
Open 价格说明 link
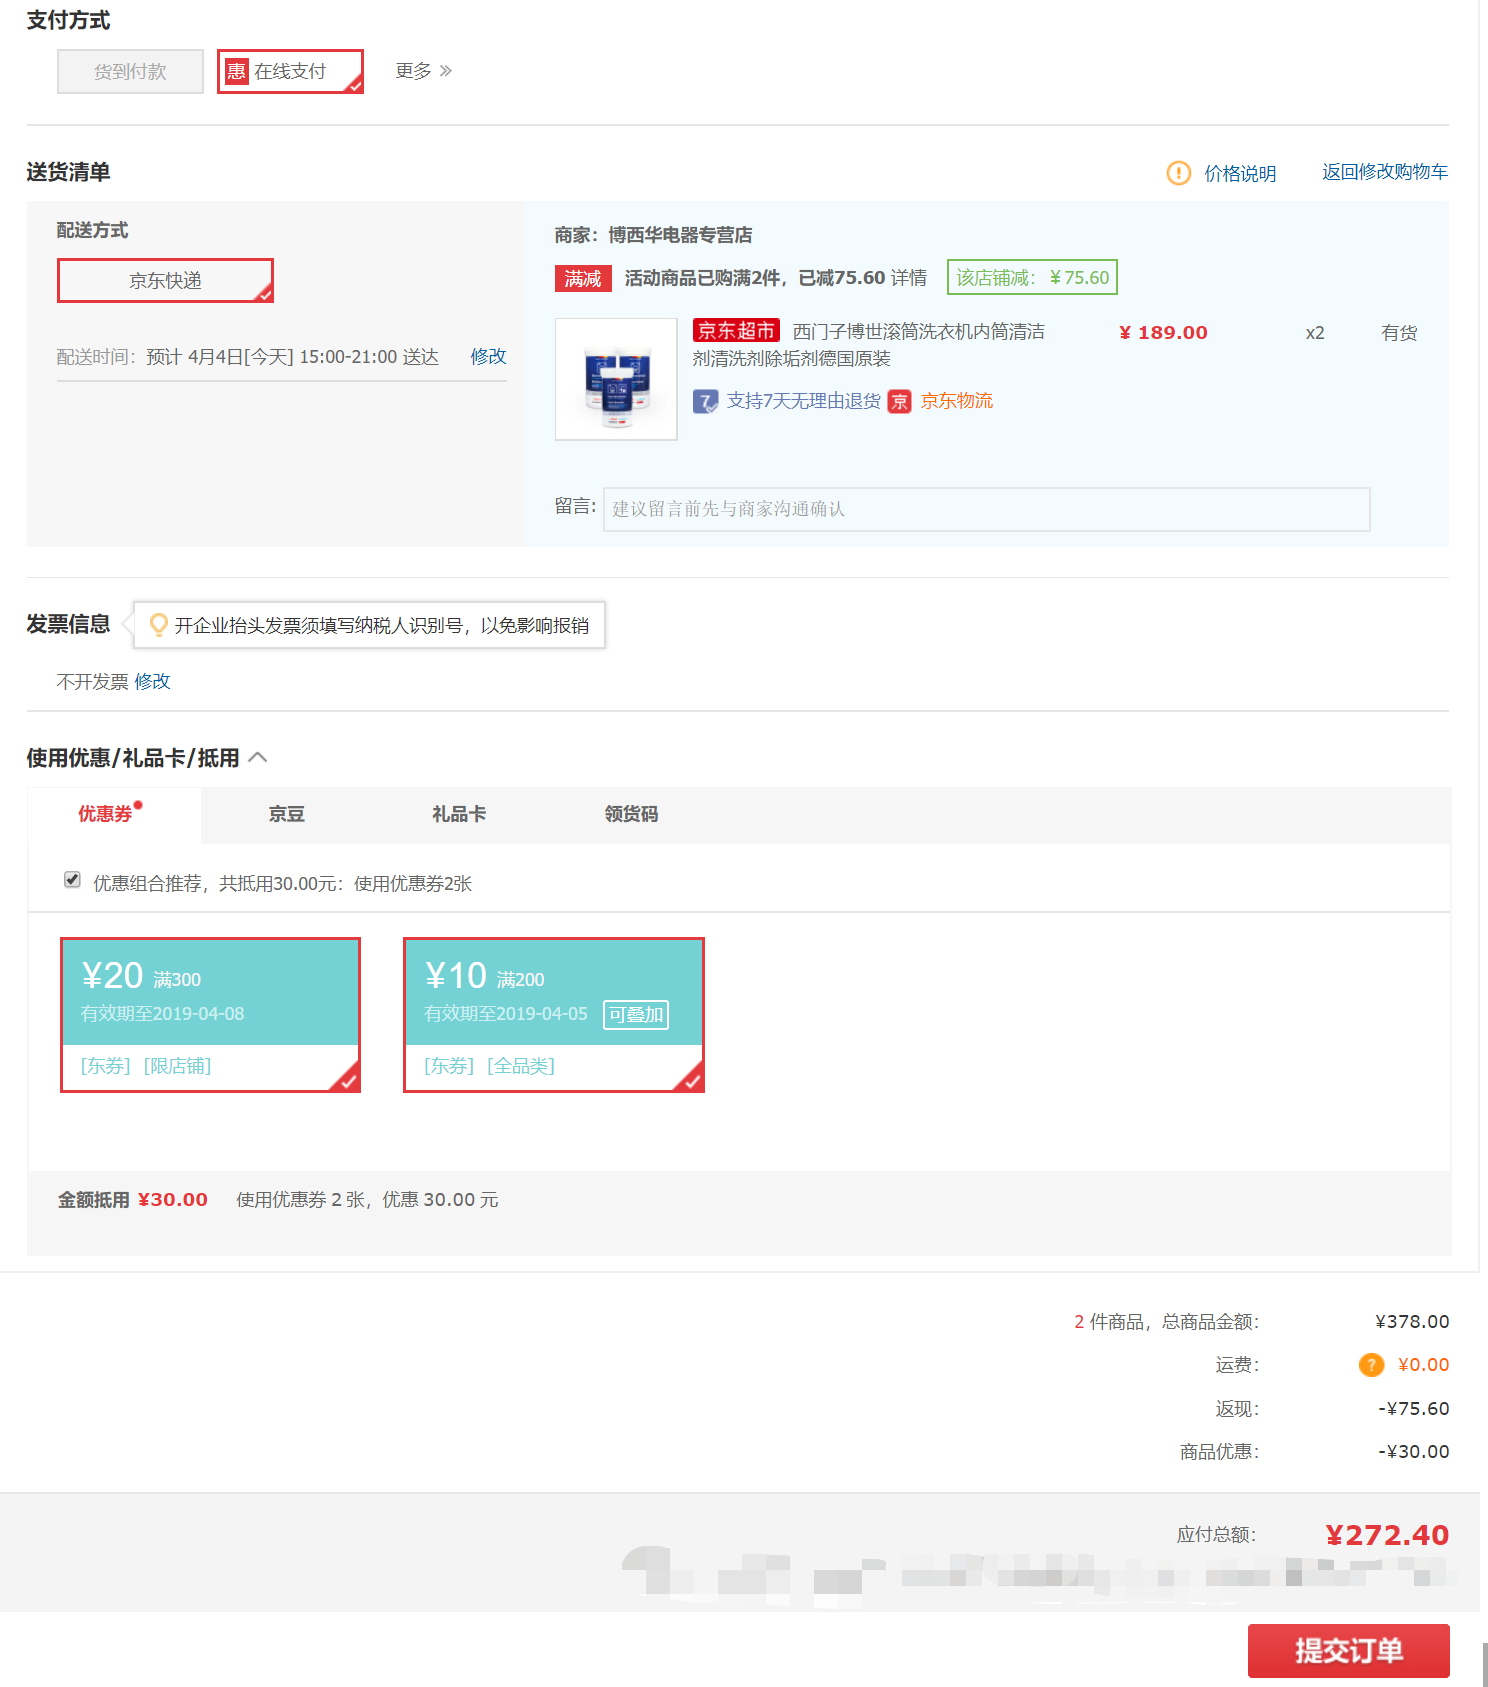(1240, 173)
